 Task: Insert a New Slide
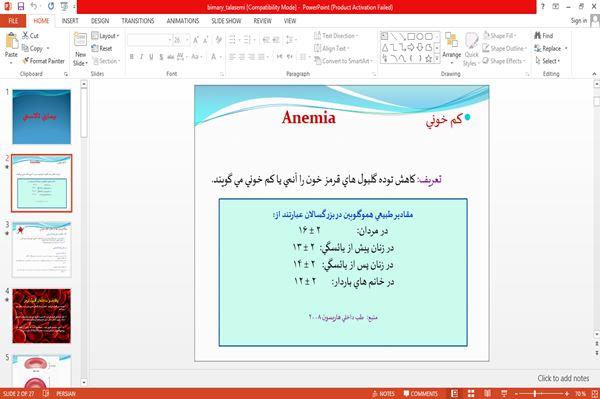click(x=80, y=50)
